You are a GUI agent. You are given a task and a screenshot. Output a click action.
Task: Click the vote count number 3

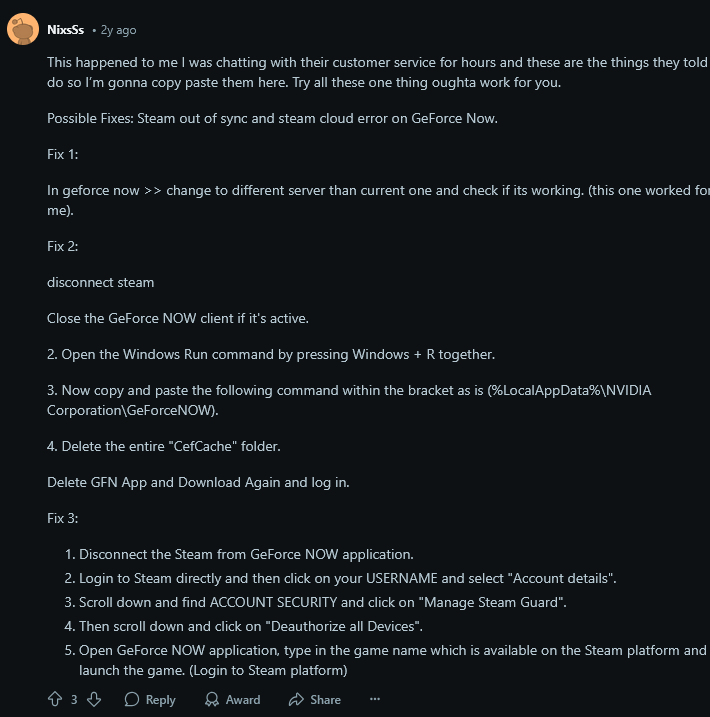click(74, 700)
